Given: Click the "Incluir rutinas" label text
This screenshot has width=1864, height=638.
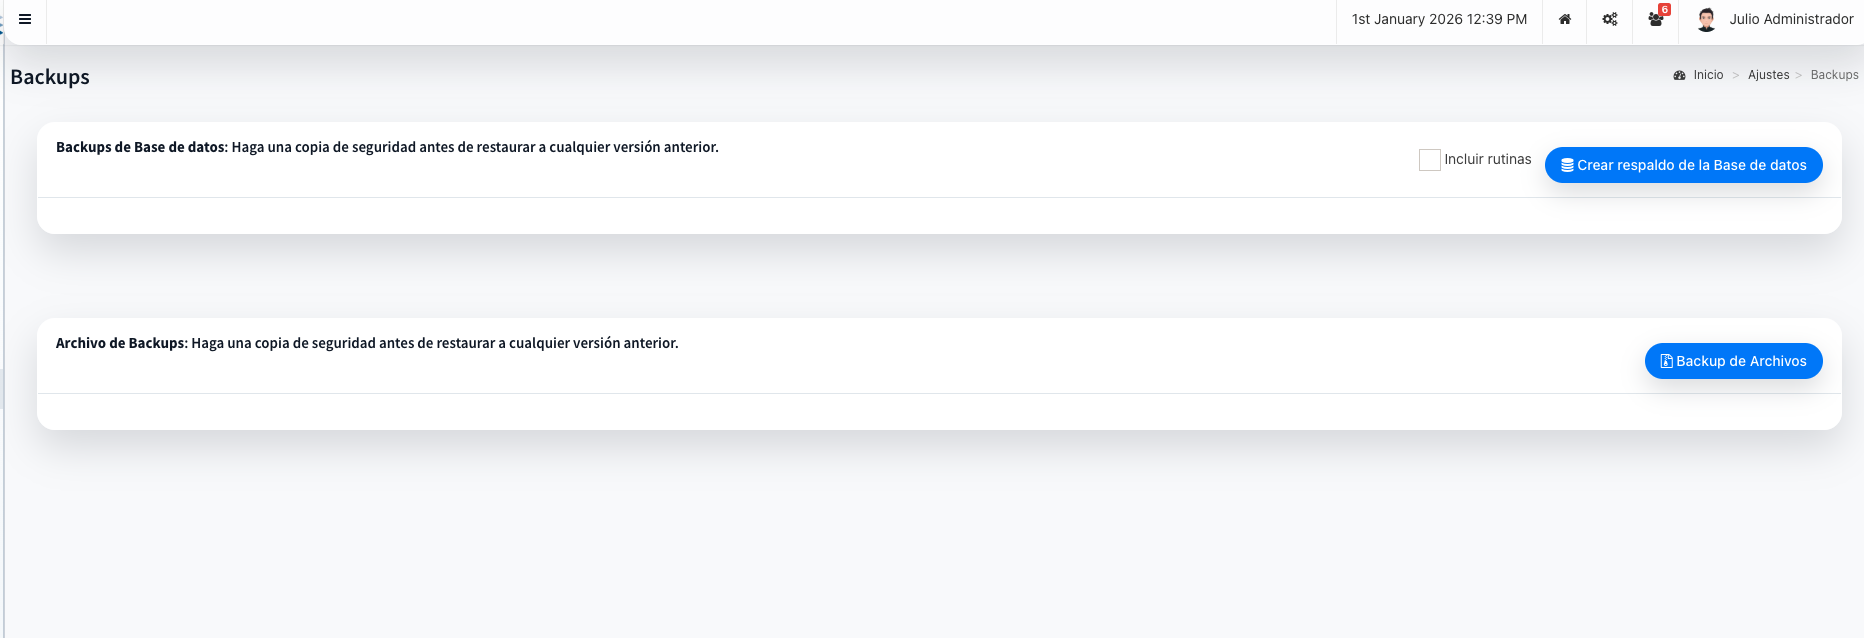Looking at the screenshot, I should click(1487, 160).
